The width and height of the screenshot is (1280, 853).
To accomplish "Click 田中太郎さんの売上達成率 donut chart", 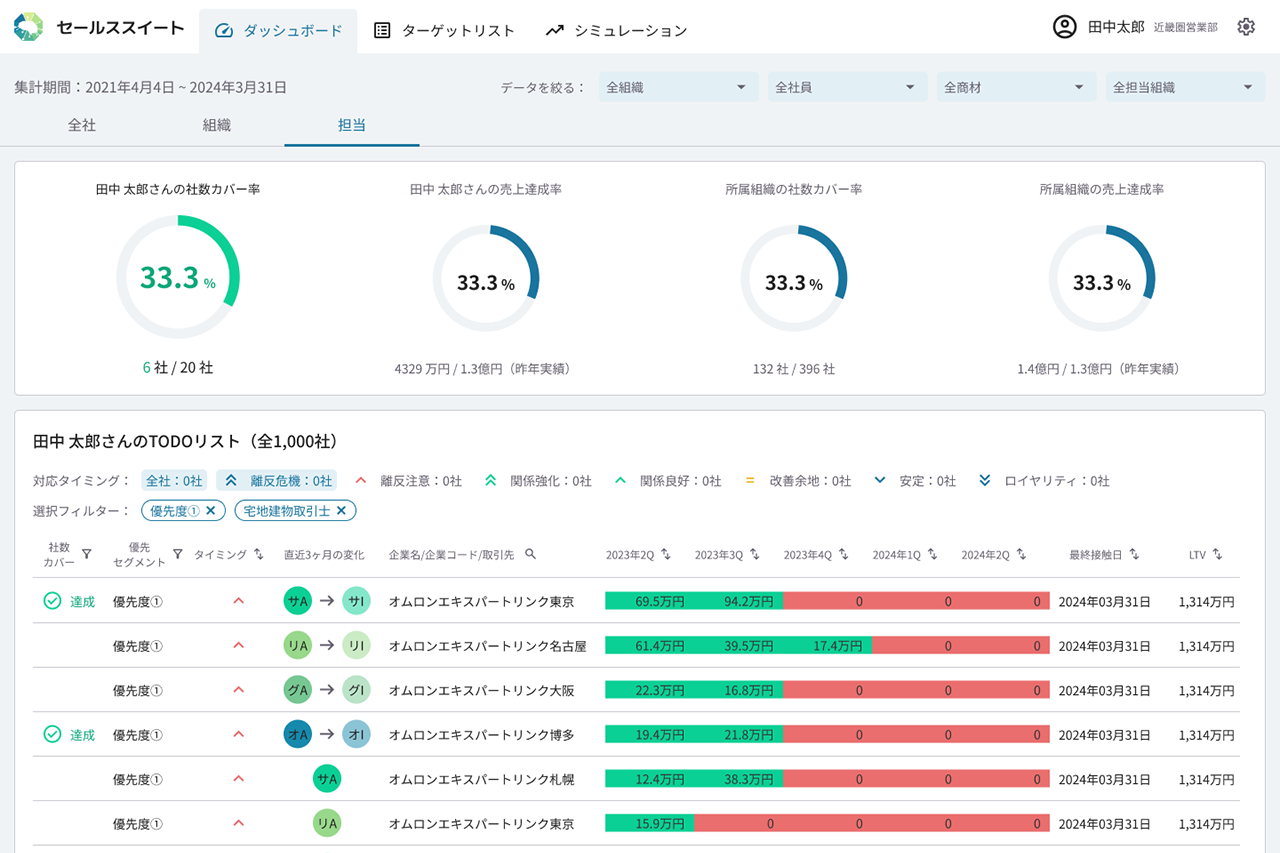I will [x=486, y=278].
